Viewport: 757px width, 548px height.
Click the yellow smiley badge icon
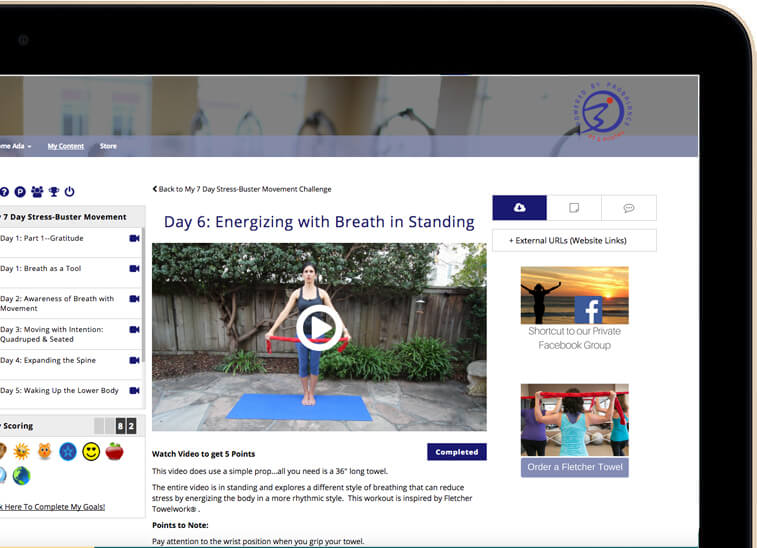click(91, 452)
